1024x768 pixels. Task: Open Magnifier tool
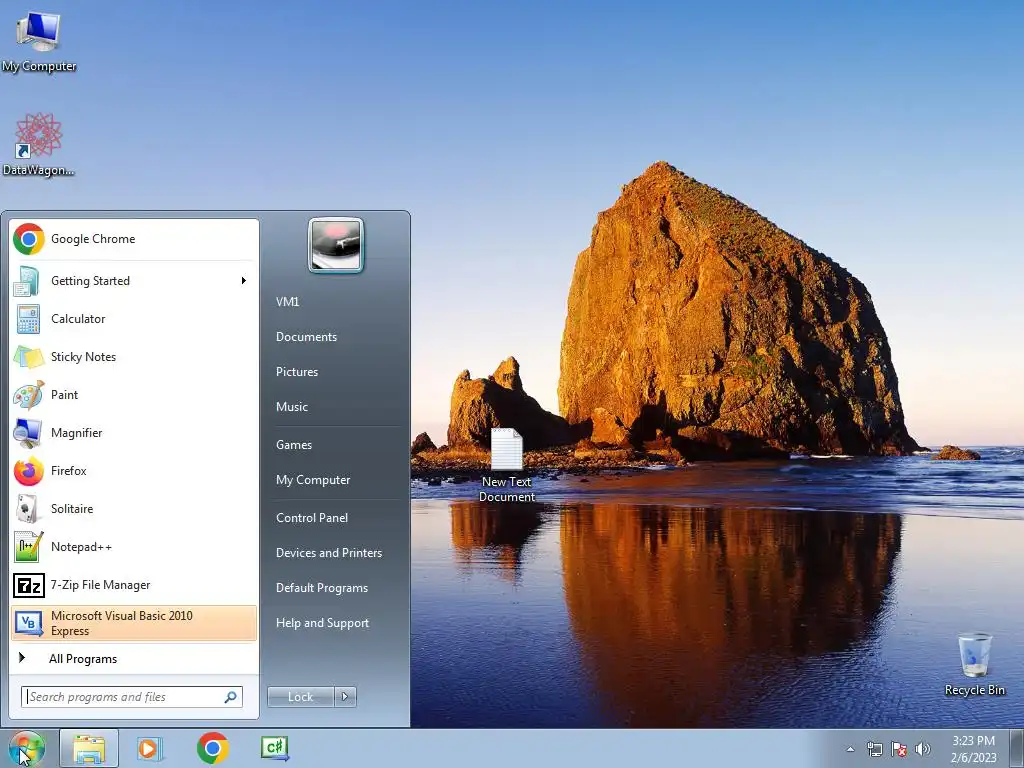coord(134,432)
